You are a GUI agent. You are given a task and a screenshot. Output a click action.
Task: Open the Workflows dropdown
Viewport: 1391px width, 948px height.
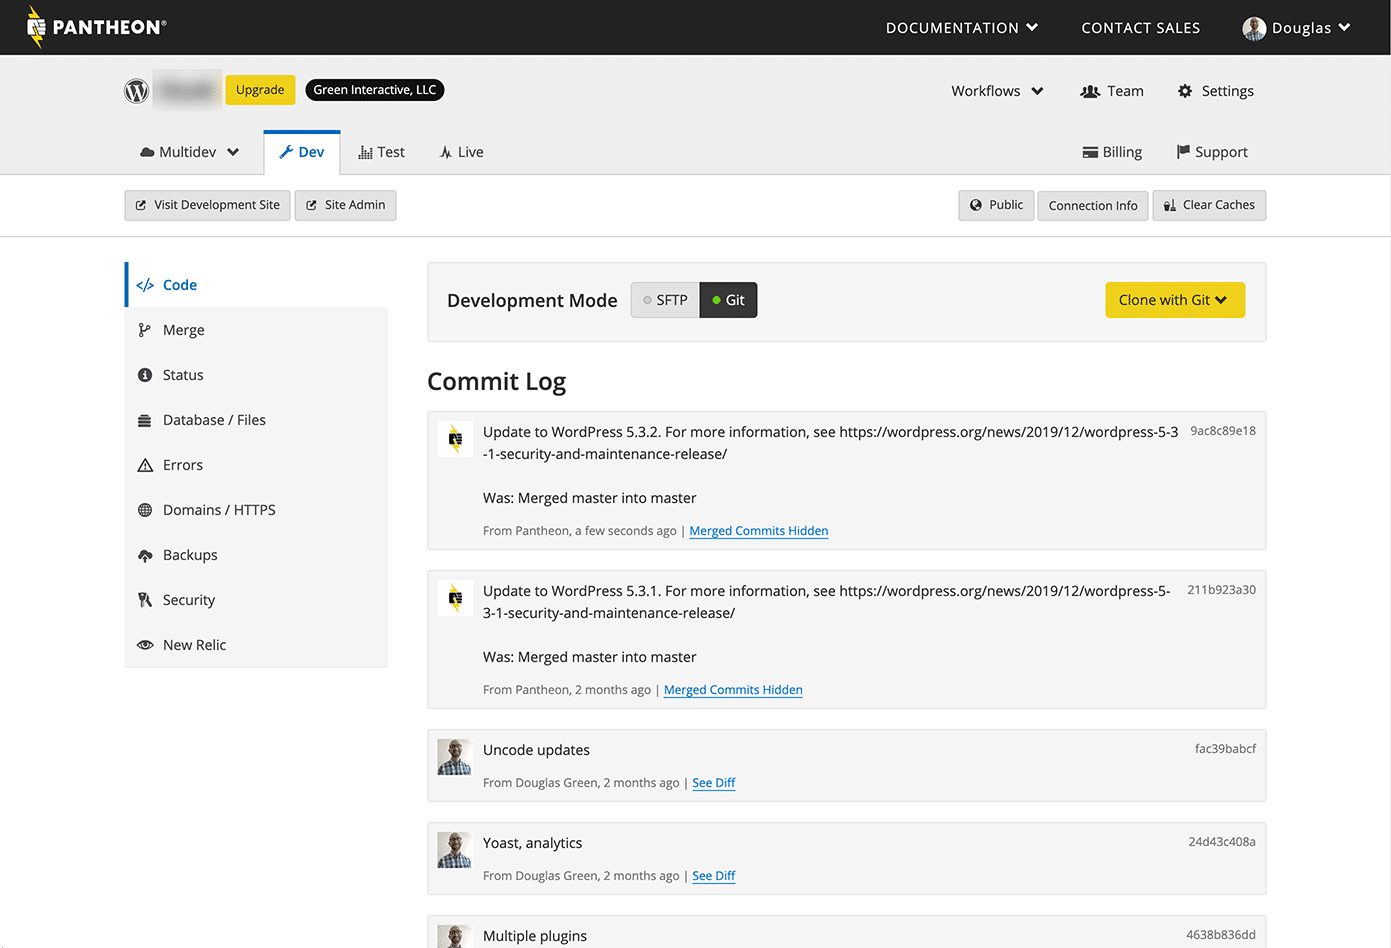pos(996,91)
